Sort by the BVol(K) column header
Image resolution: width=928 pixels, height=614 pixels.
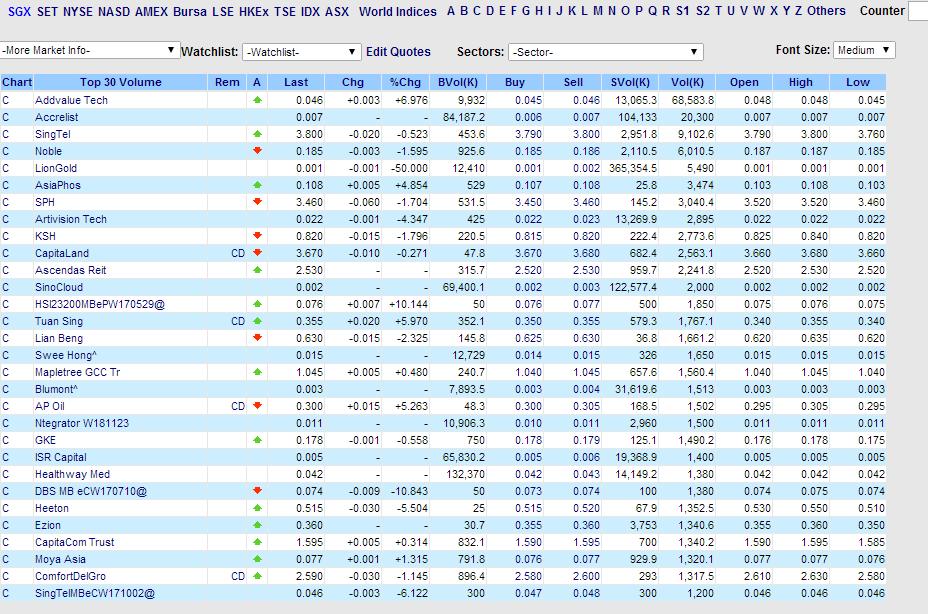[458, 82]
